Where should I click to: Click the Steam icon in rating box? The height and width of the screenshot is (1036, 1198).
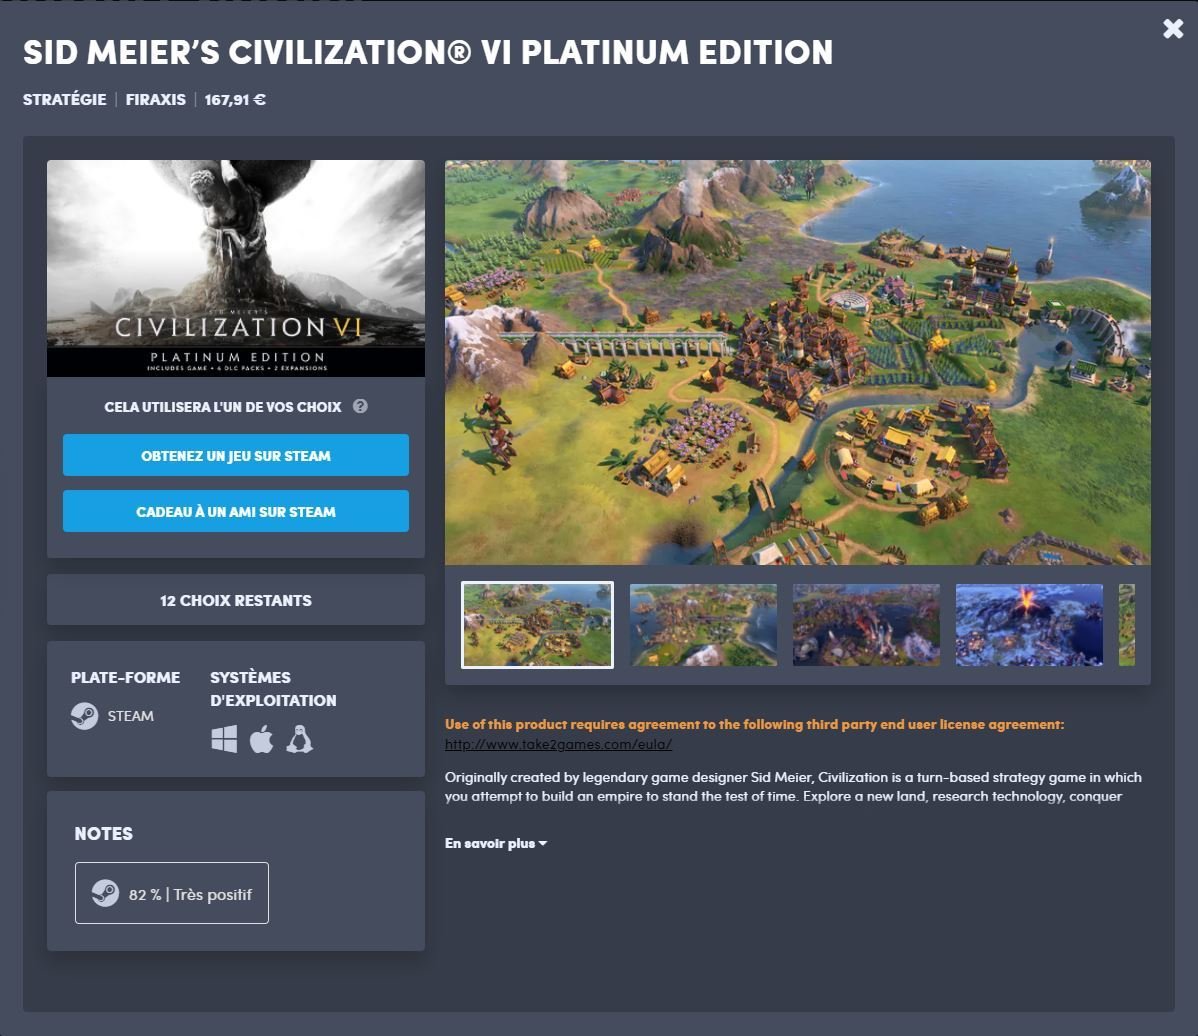105,893
